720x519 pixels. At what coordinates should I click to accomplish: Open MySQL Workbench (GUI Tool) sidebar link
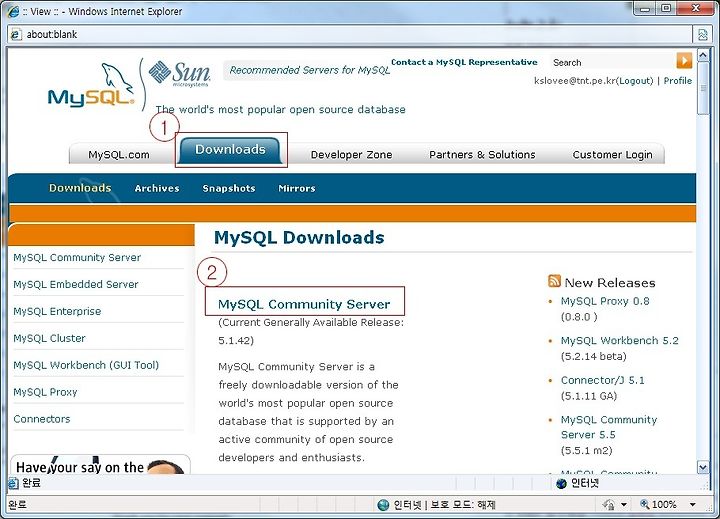86,365
